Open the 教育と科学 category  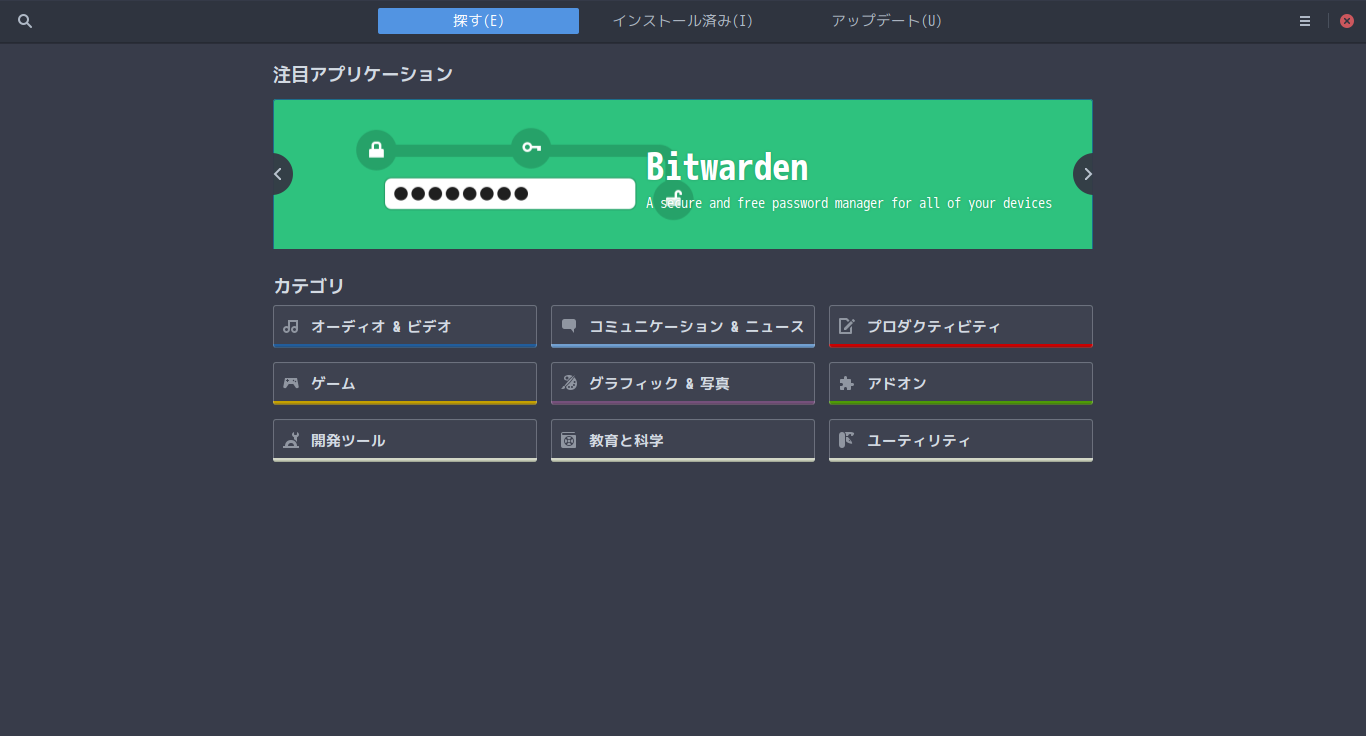pos(683,440)
